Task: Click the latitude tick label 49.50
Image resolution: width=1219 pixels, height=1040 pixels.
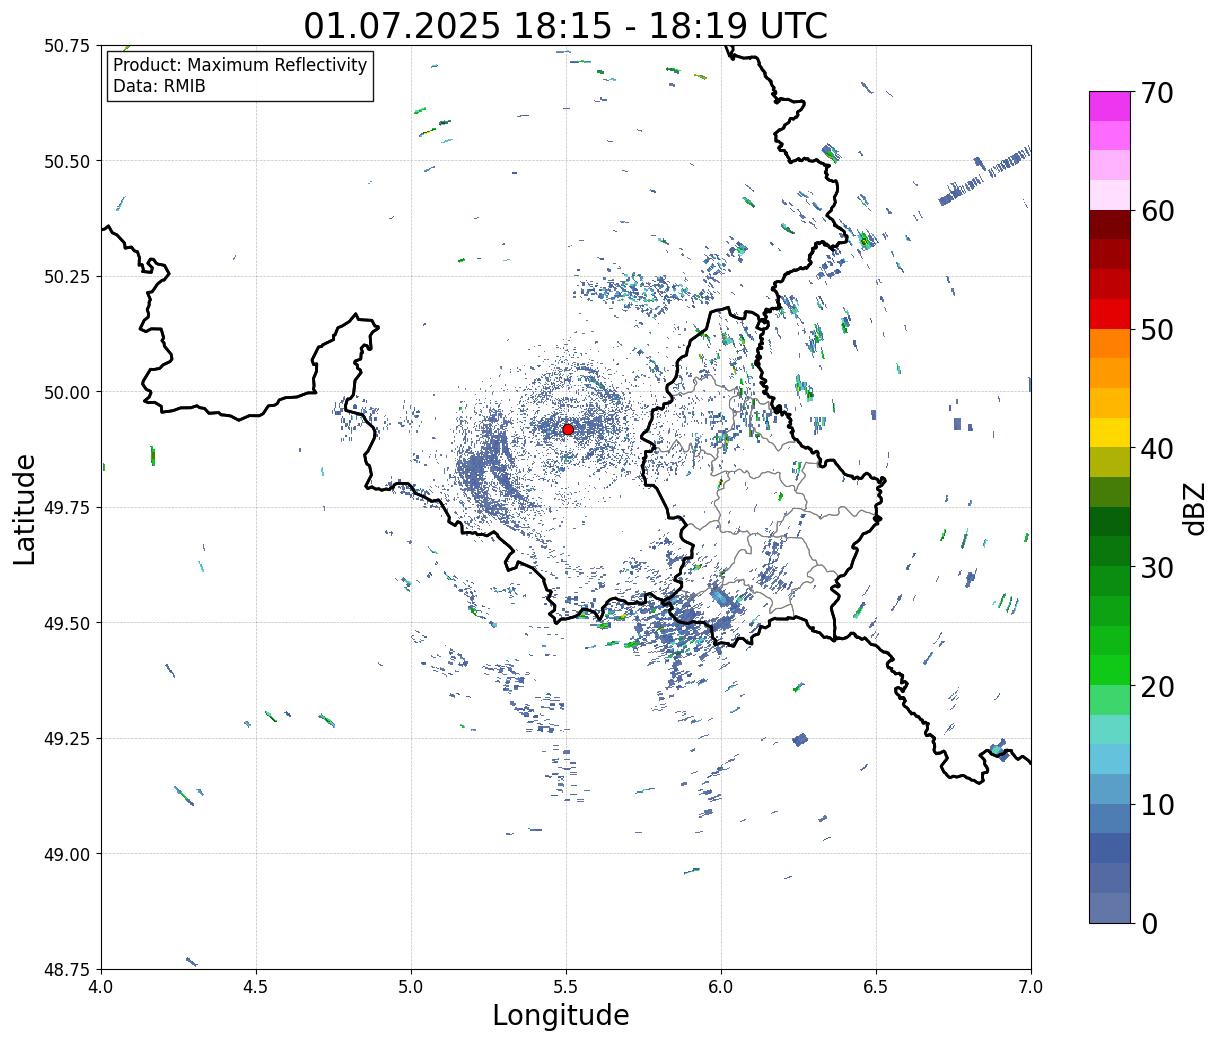Action: tap(66, 623)
